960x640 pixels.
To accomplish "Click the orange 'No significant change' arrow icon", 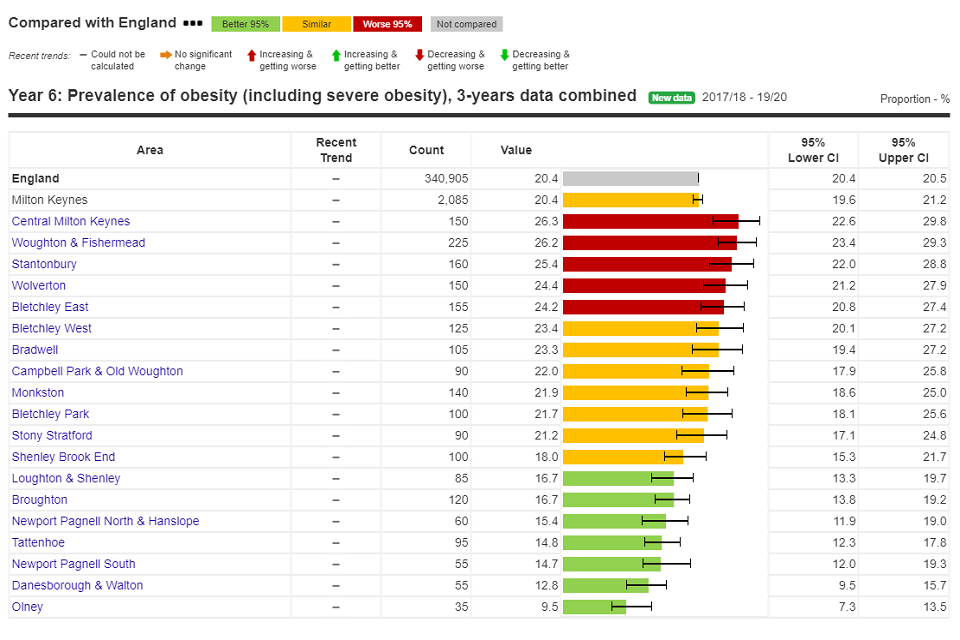I will (165, 55).
